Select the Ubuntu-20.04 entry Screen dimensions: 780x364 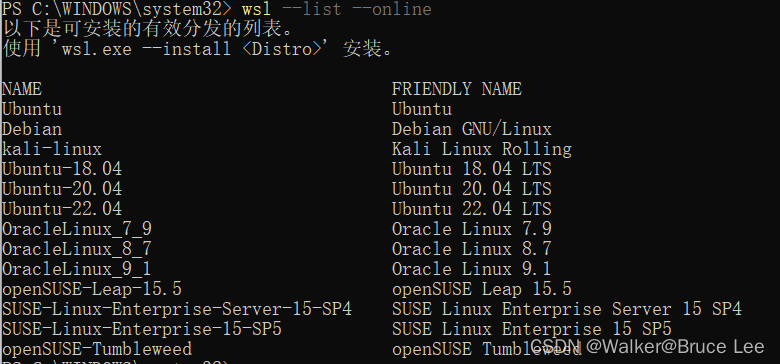[62, 188]
